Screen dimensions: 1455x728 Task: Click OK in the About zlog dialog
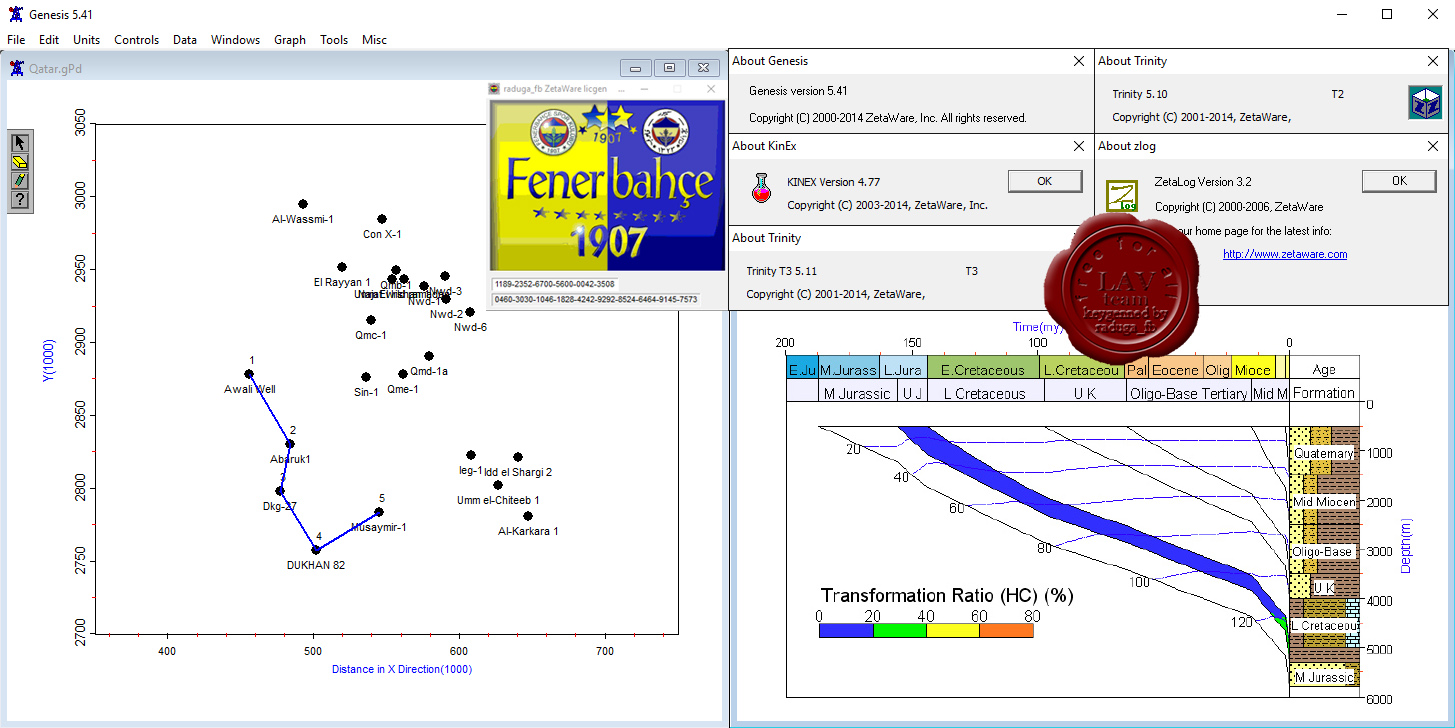coord(1399,181)
